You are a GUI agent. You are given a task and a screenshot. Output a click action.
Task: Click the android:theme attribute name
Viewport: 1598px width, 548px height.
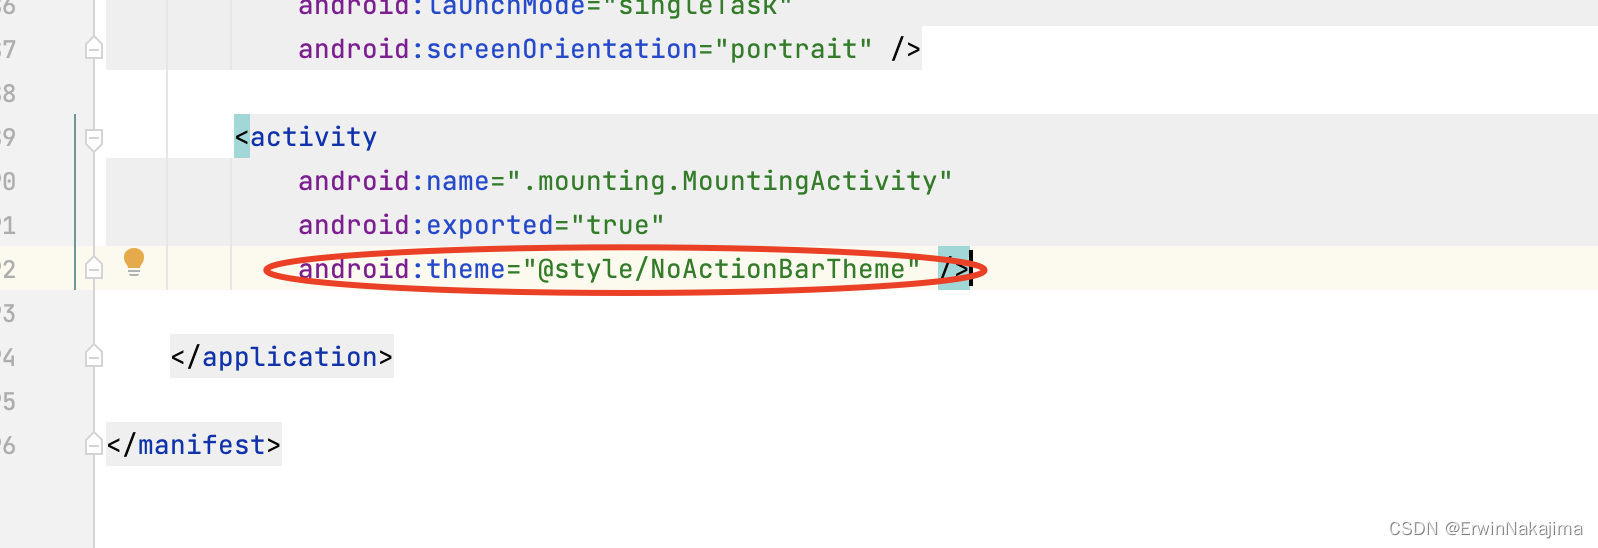point(402,269)
